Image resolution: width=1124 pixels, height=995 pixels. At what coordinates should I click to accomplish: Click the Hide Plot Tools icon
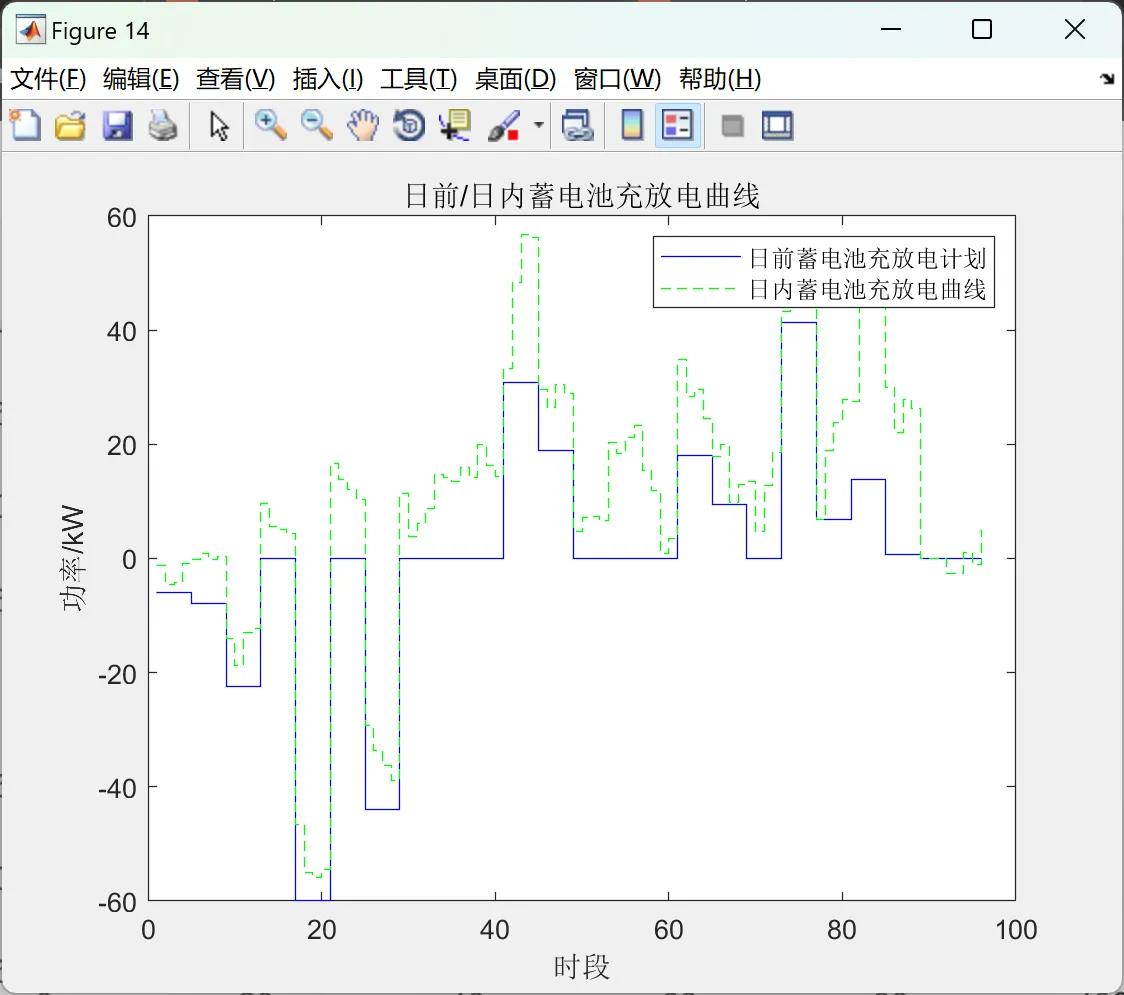pyautogui.click(x=732, y=126)
